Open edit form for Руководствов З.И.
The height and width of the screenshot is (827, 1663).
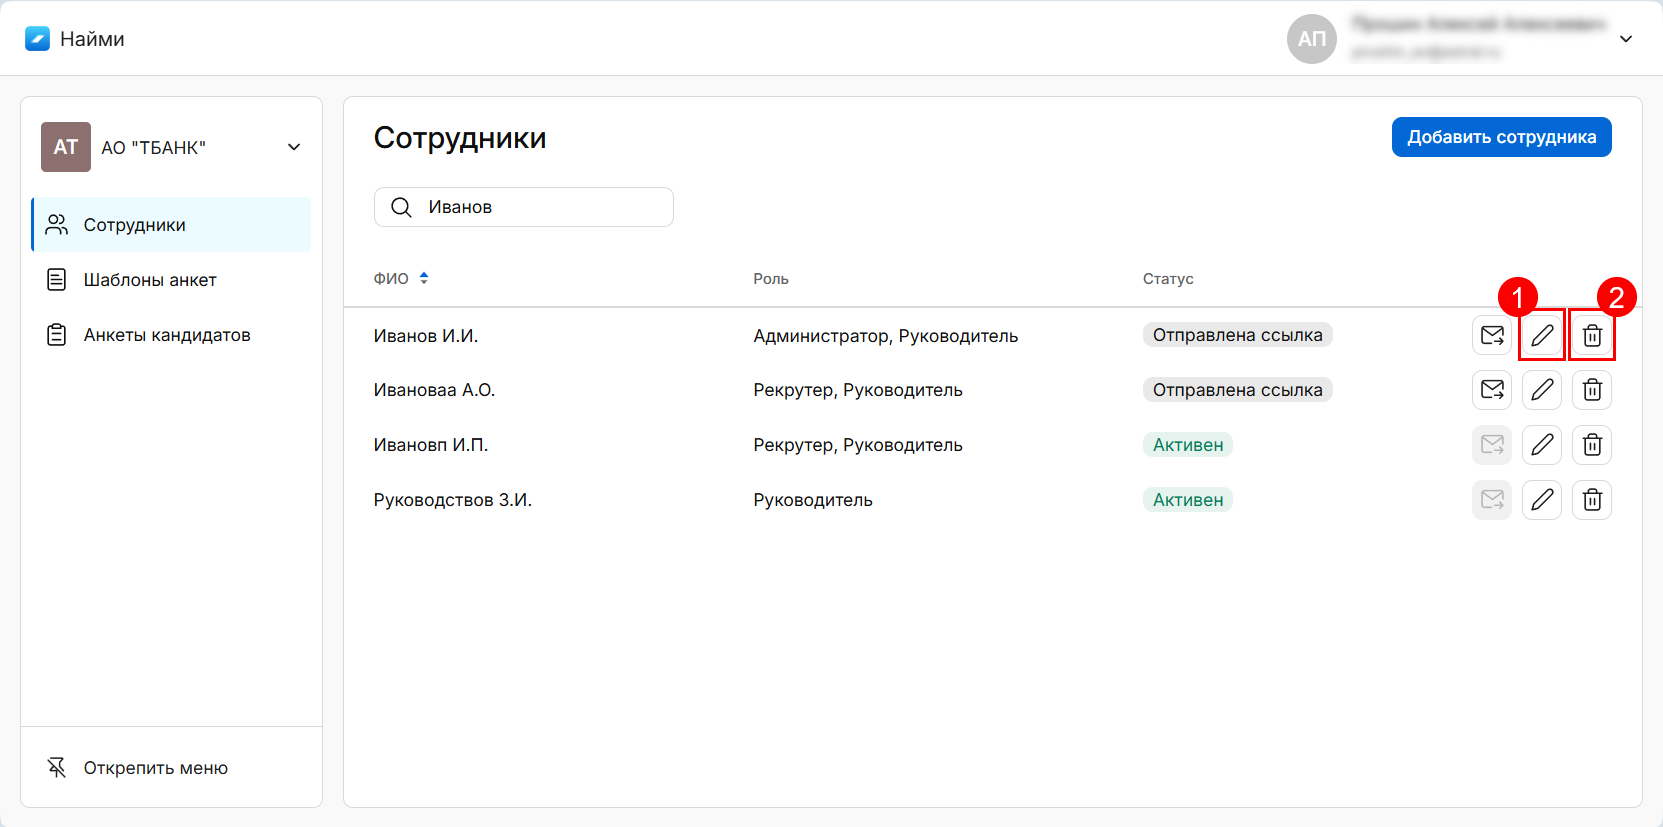tap(1542, 500)
